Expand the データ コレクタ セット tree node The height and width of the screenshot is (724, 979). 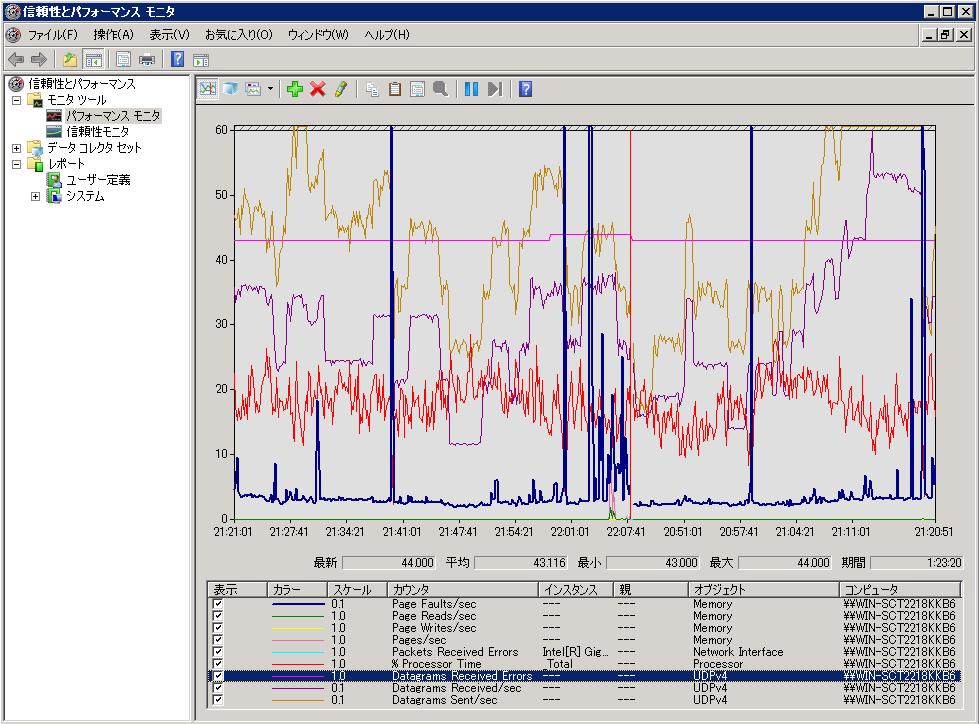[16, 148]
